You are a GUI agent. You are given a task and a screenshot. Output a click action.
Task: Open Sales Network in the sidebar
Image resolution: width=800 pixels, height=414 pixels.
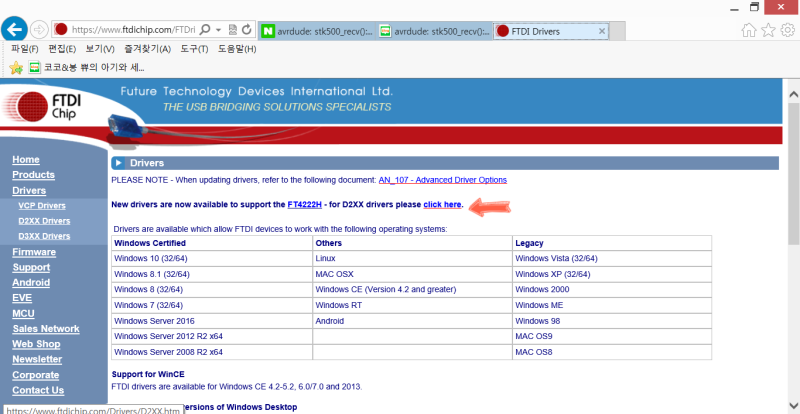click(46, 329)
